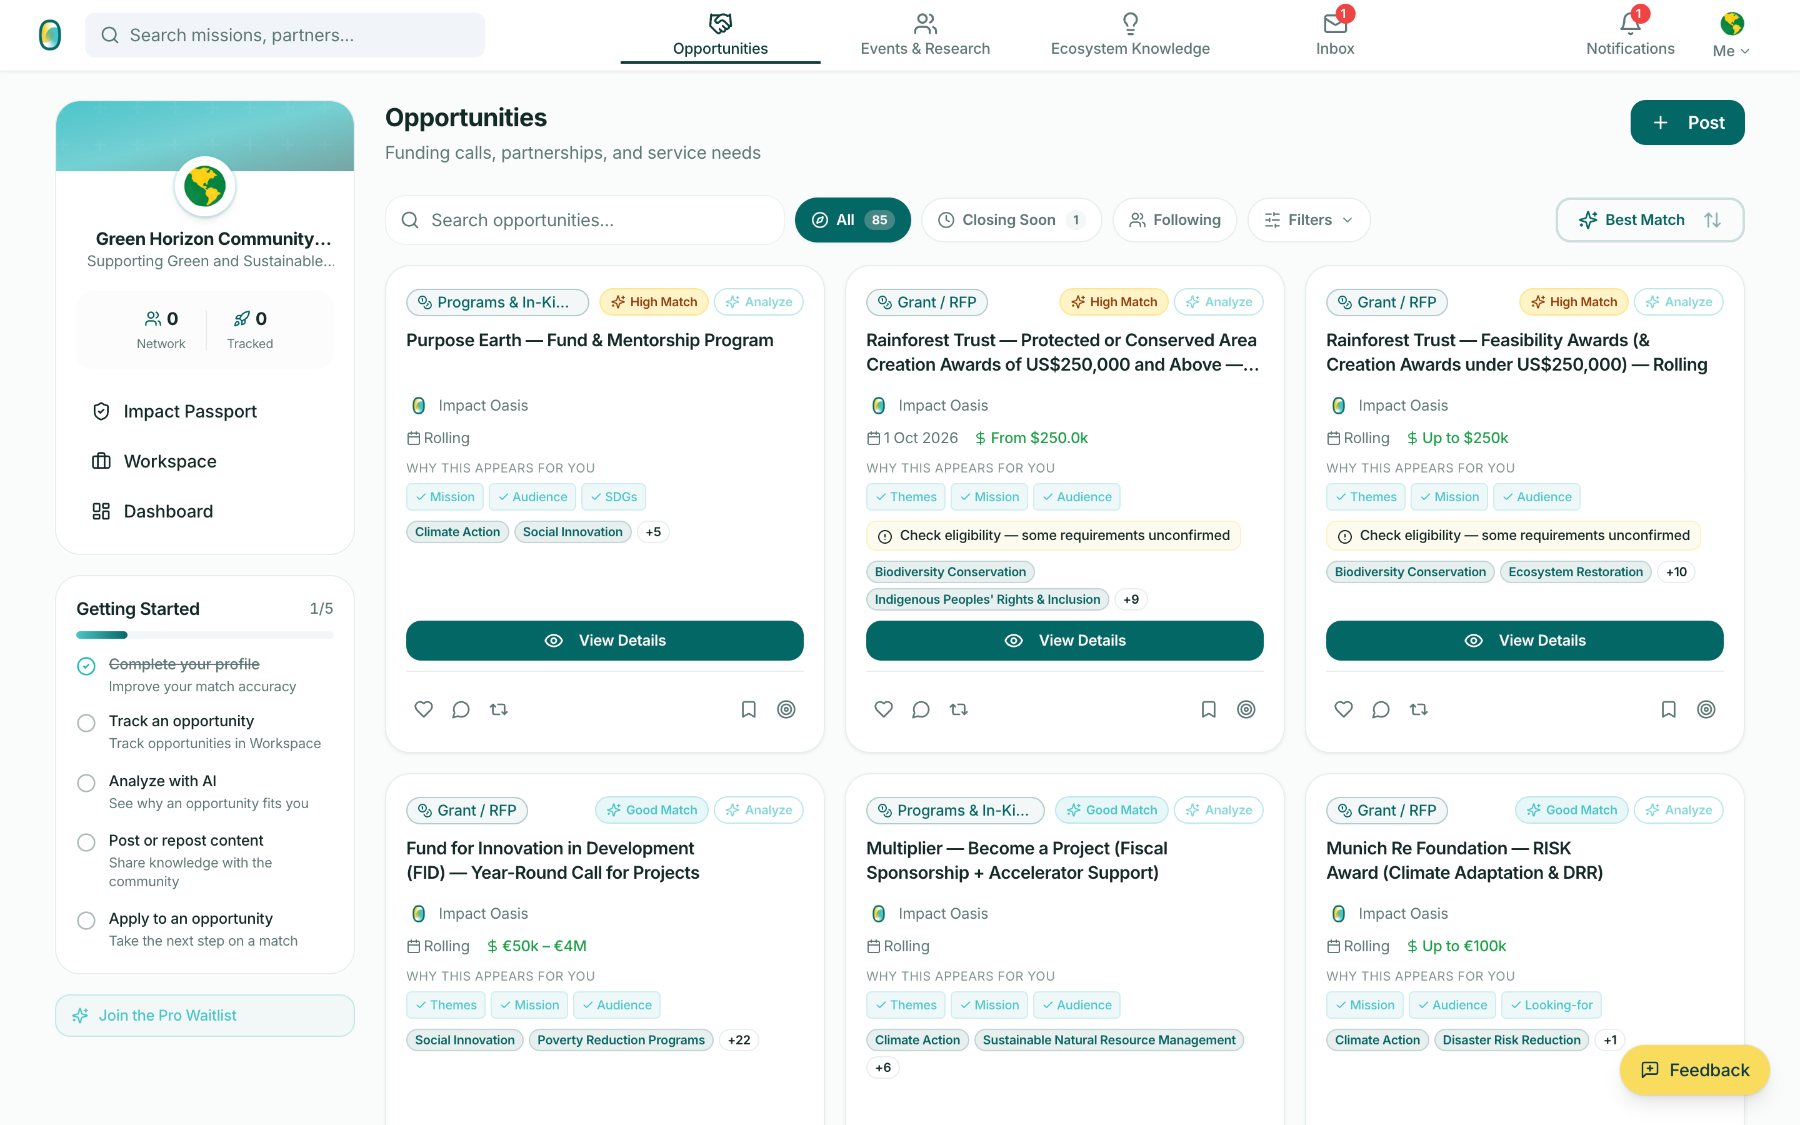Viewport: 1800px width, 1125px height.
Task: Like the Rainforest Trust Protected Area card
Action: tap(884, 709)
